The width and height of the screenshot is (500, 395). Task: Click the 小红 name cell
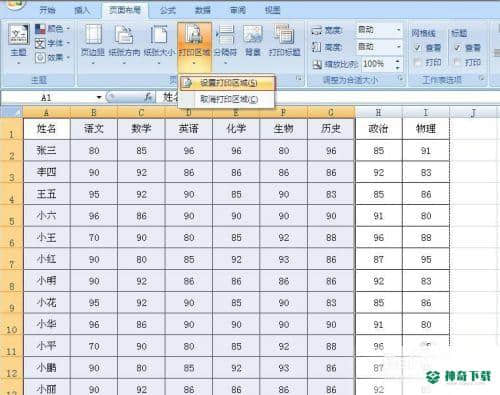click(46, 259)
